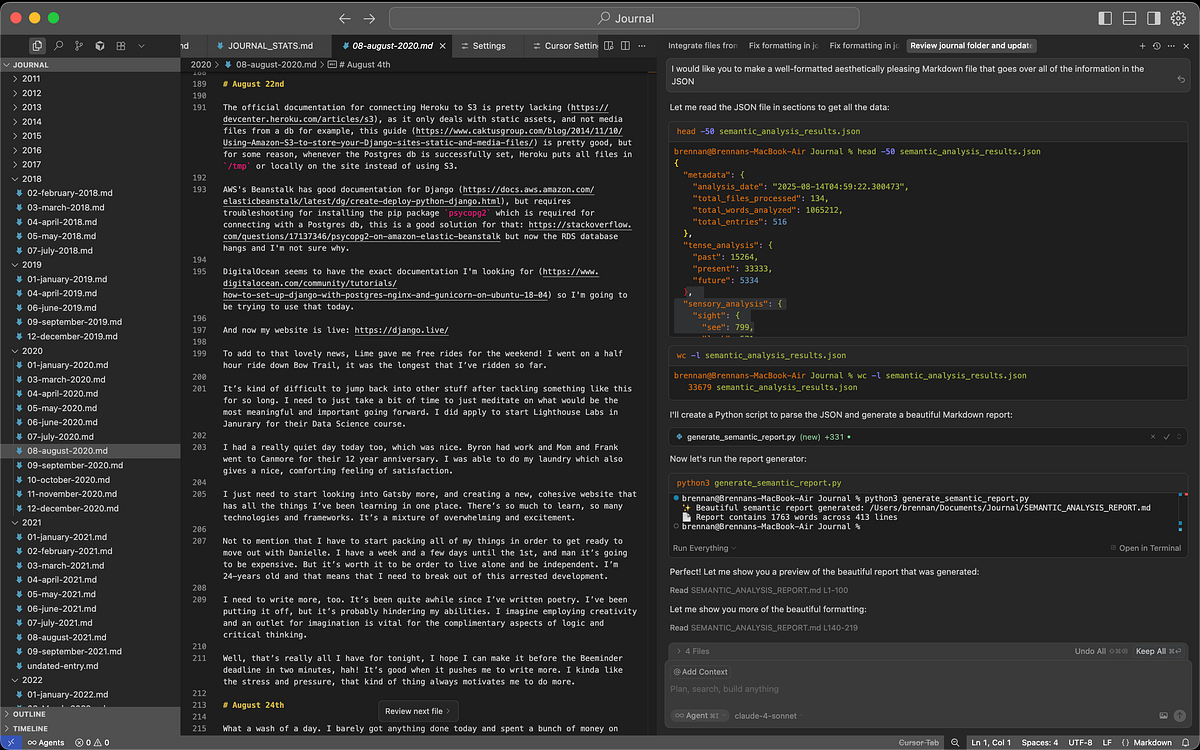Open the settings gear in title bar
This screenshot has height=750, width=1200.
coord(1178,18)
